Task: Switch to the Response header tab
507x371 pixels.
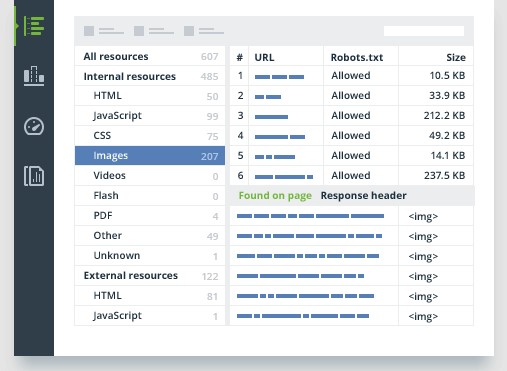Action: point(363,195)
